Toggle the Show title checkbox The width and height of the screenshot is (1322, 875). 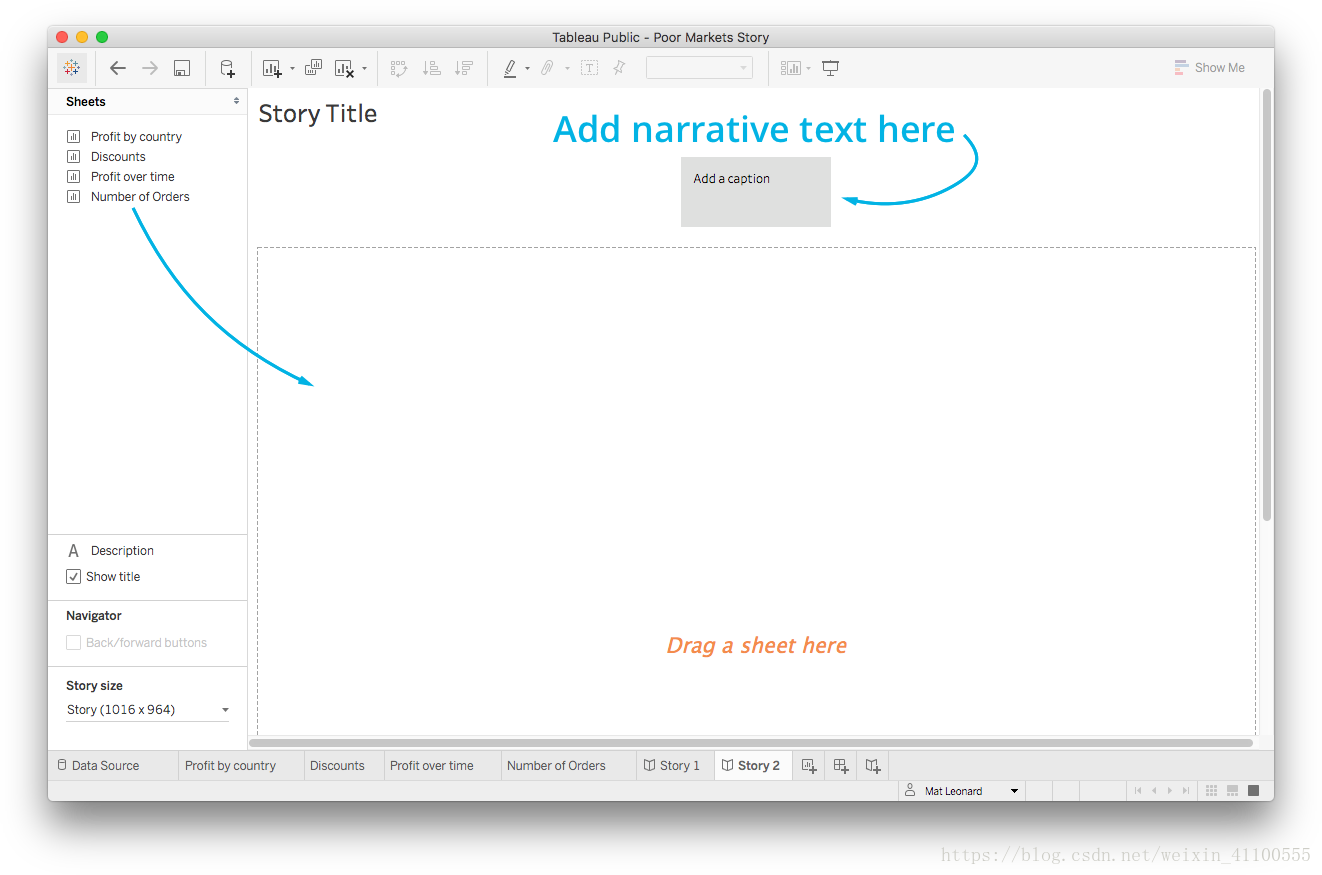point(73,577)
